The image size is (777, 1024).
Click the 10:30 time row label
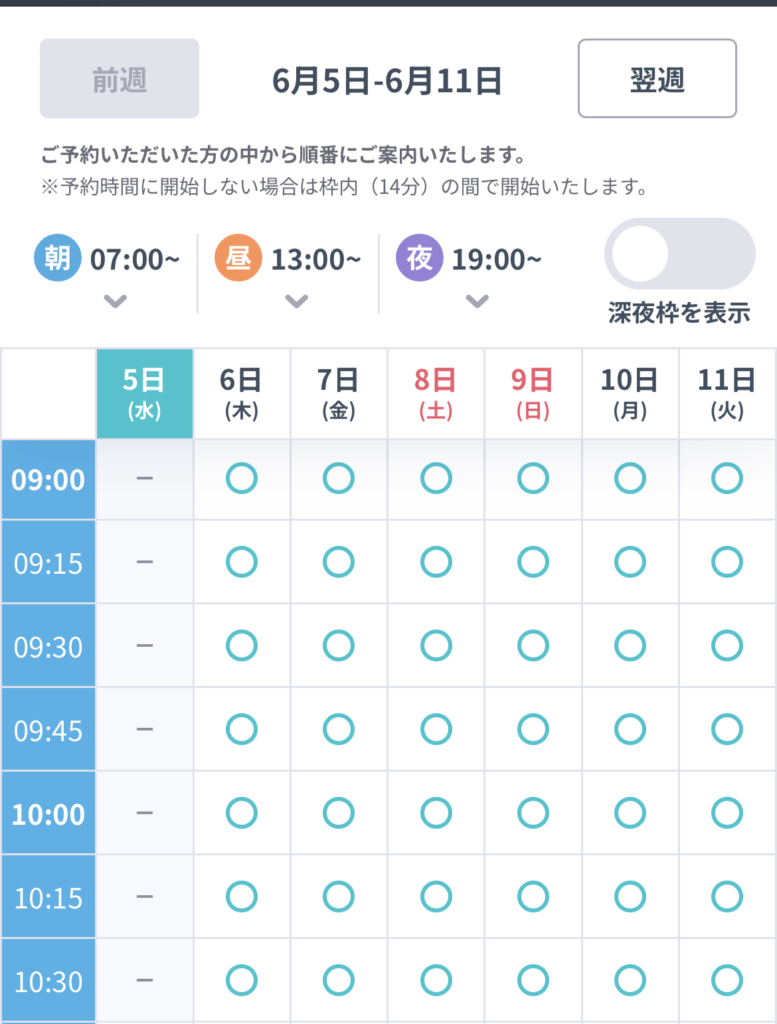48,981
